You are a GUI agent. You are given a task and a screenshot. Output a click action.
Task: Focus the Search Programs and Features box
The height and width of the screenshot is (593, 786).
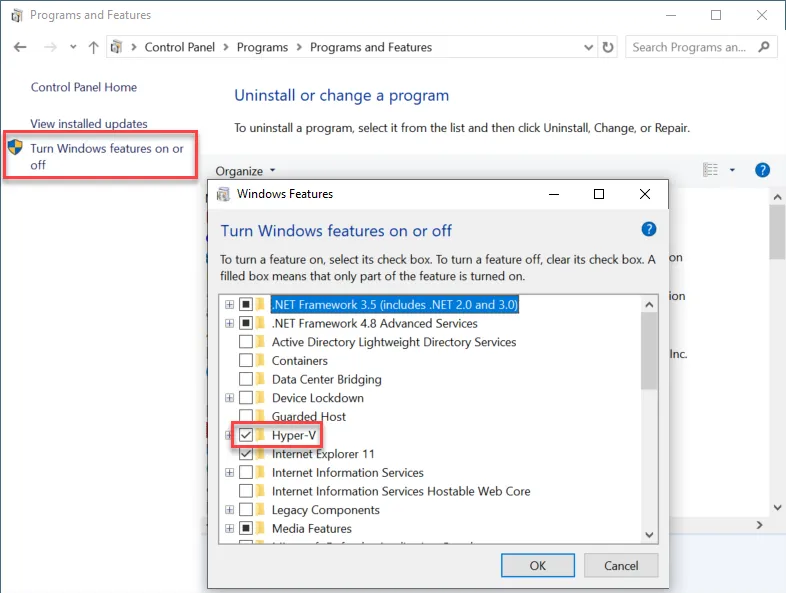(x=692, y=47)
